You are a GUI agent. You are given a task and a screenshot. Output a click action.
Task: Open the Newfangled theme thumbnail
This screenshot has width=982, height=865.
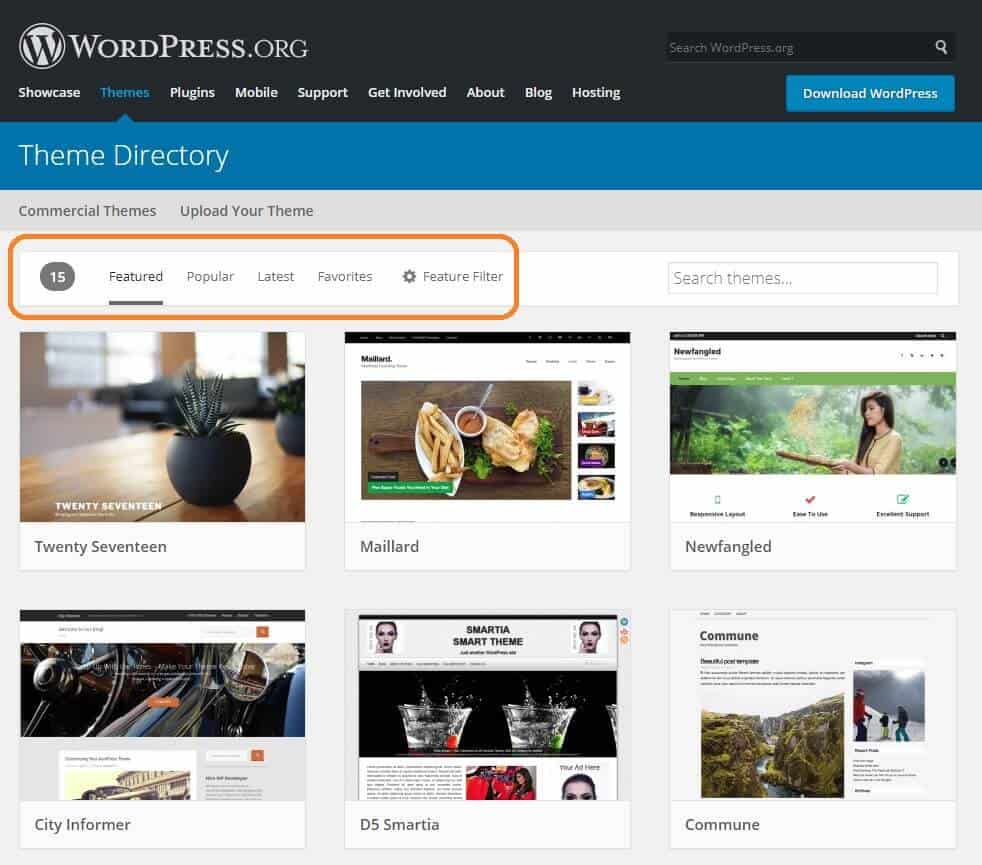[813, 427]
